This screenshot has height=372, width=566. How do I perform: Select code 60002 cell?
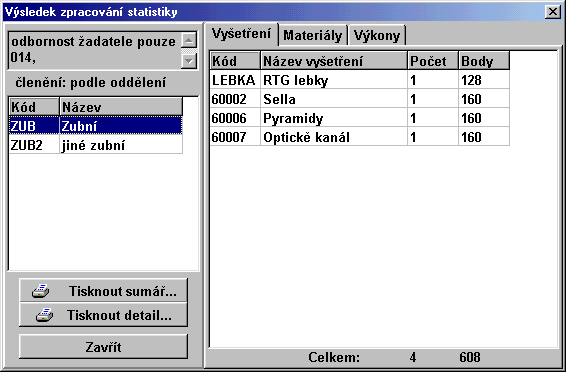coord(235,99)
